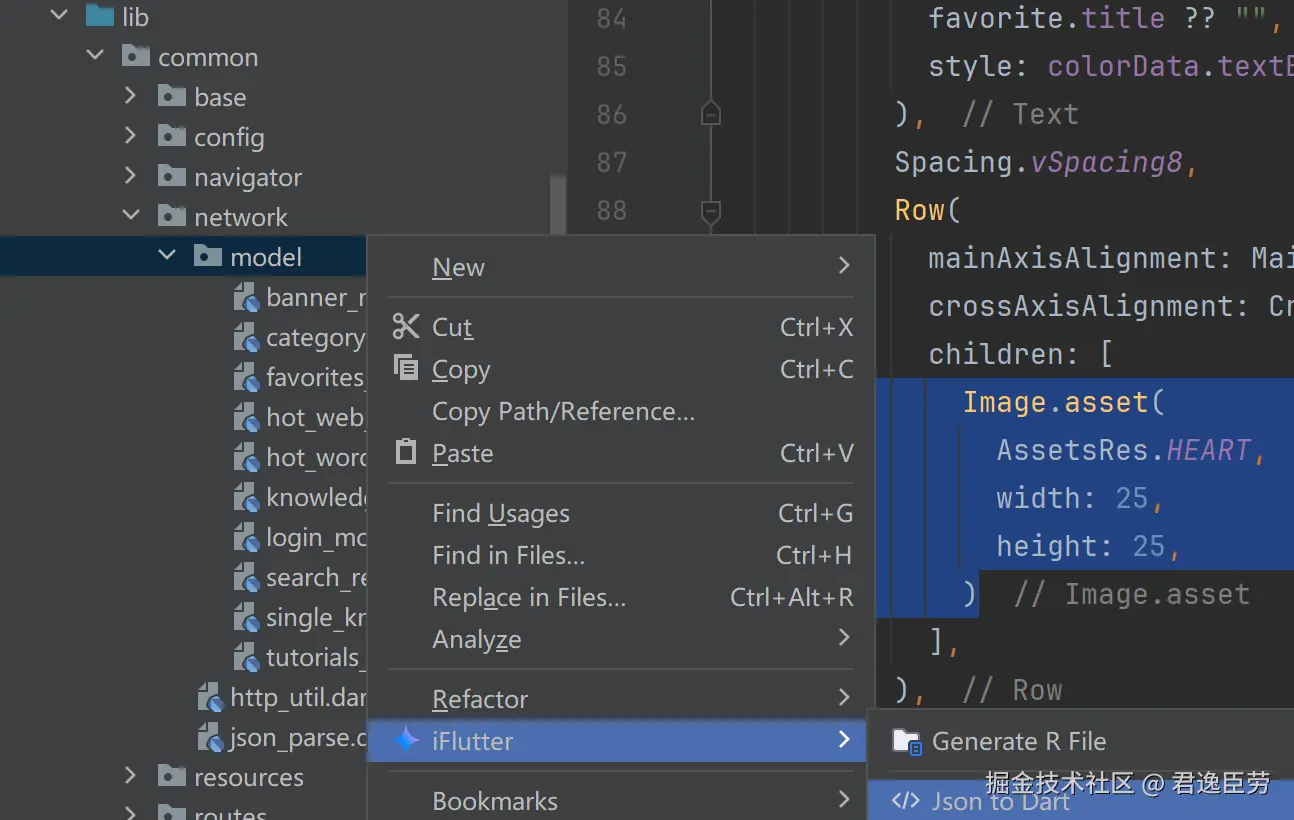Click the http_util.dart file icon
The image size is (1294, 820).
210,697
